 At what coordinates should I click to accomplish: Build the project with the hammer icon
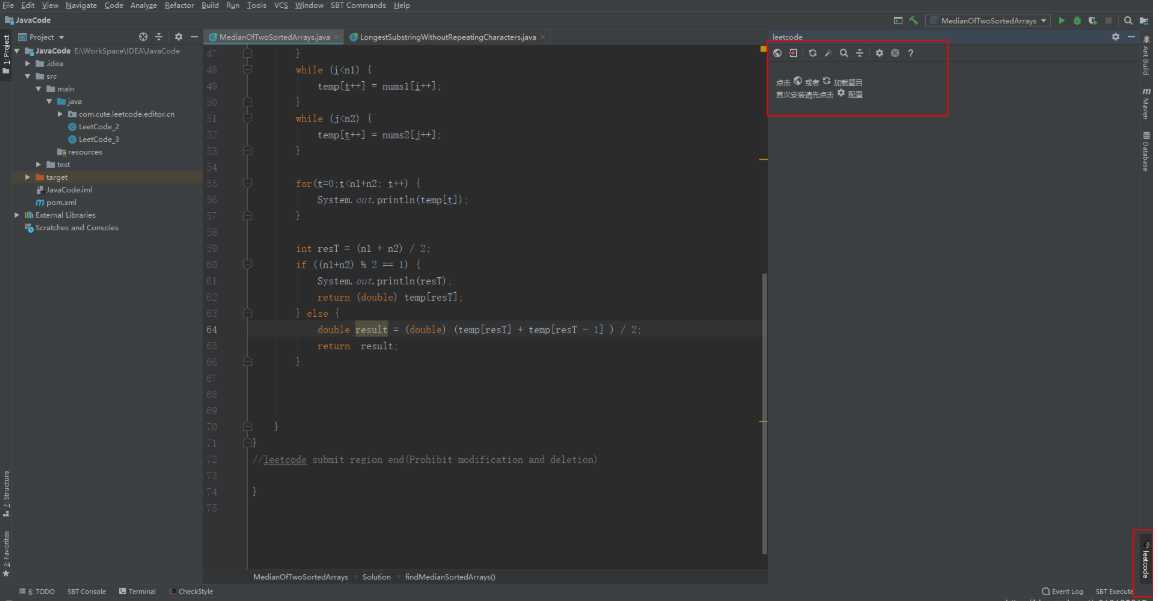tap(914, 21)
